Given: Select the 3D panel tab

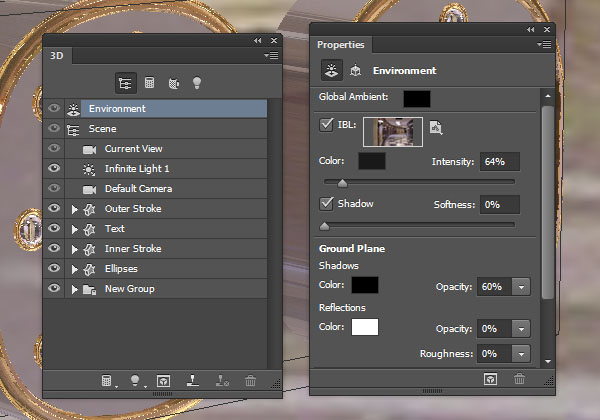Looking at the screenshot, I should (57, 56).
